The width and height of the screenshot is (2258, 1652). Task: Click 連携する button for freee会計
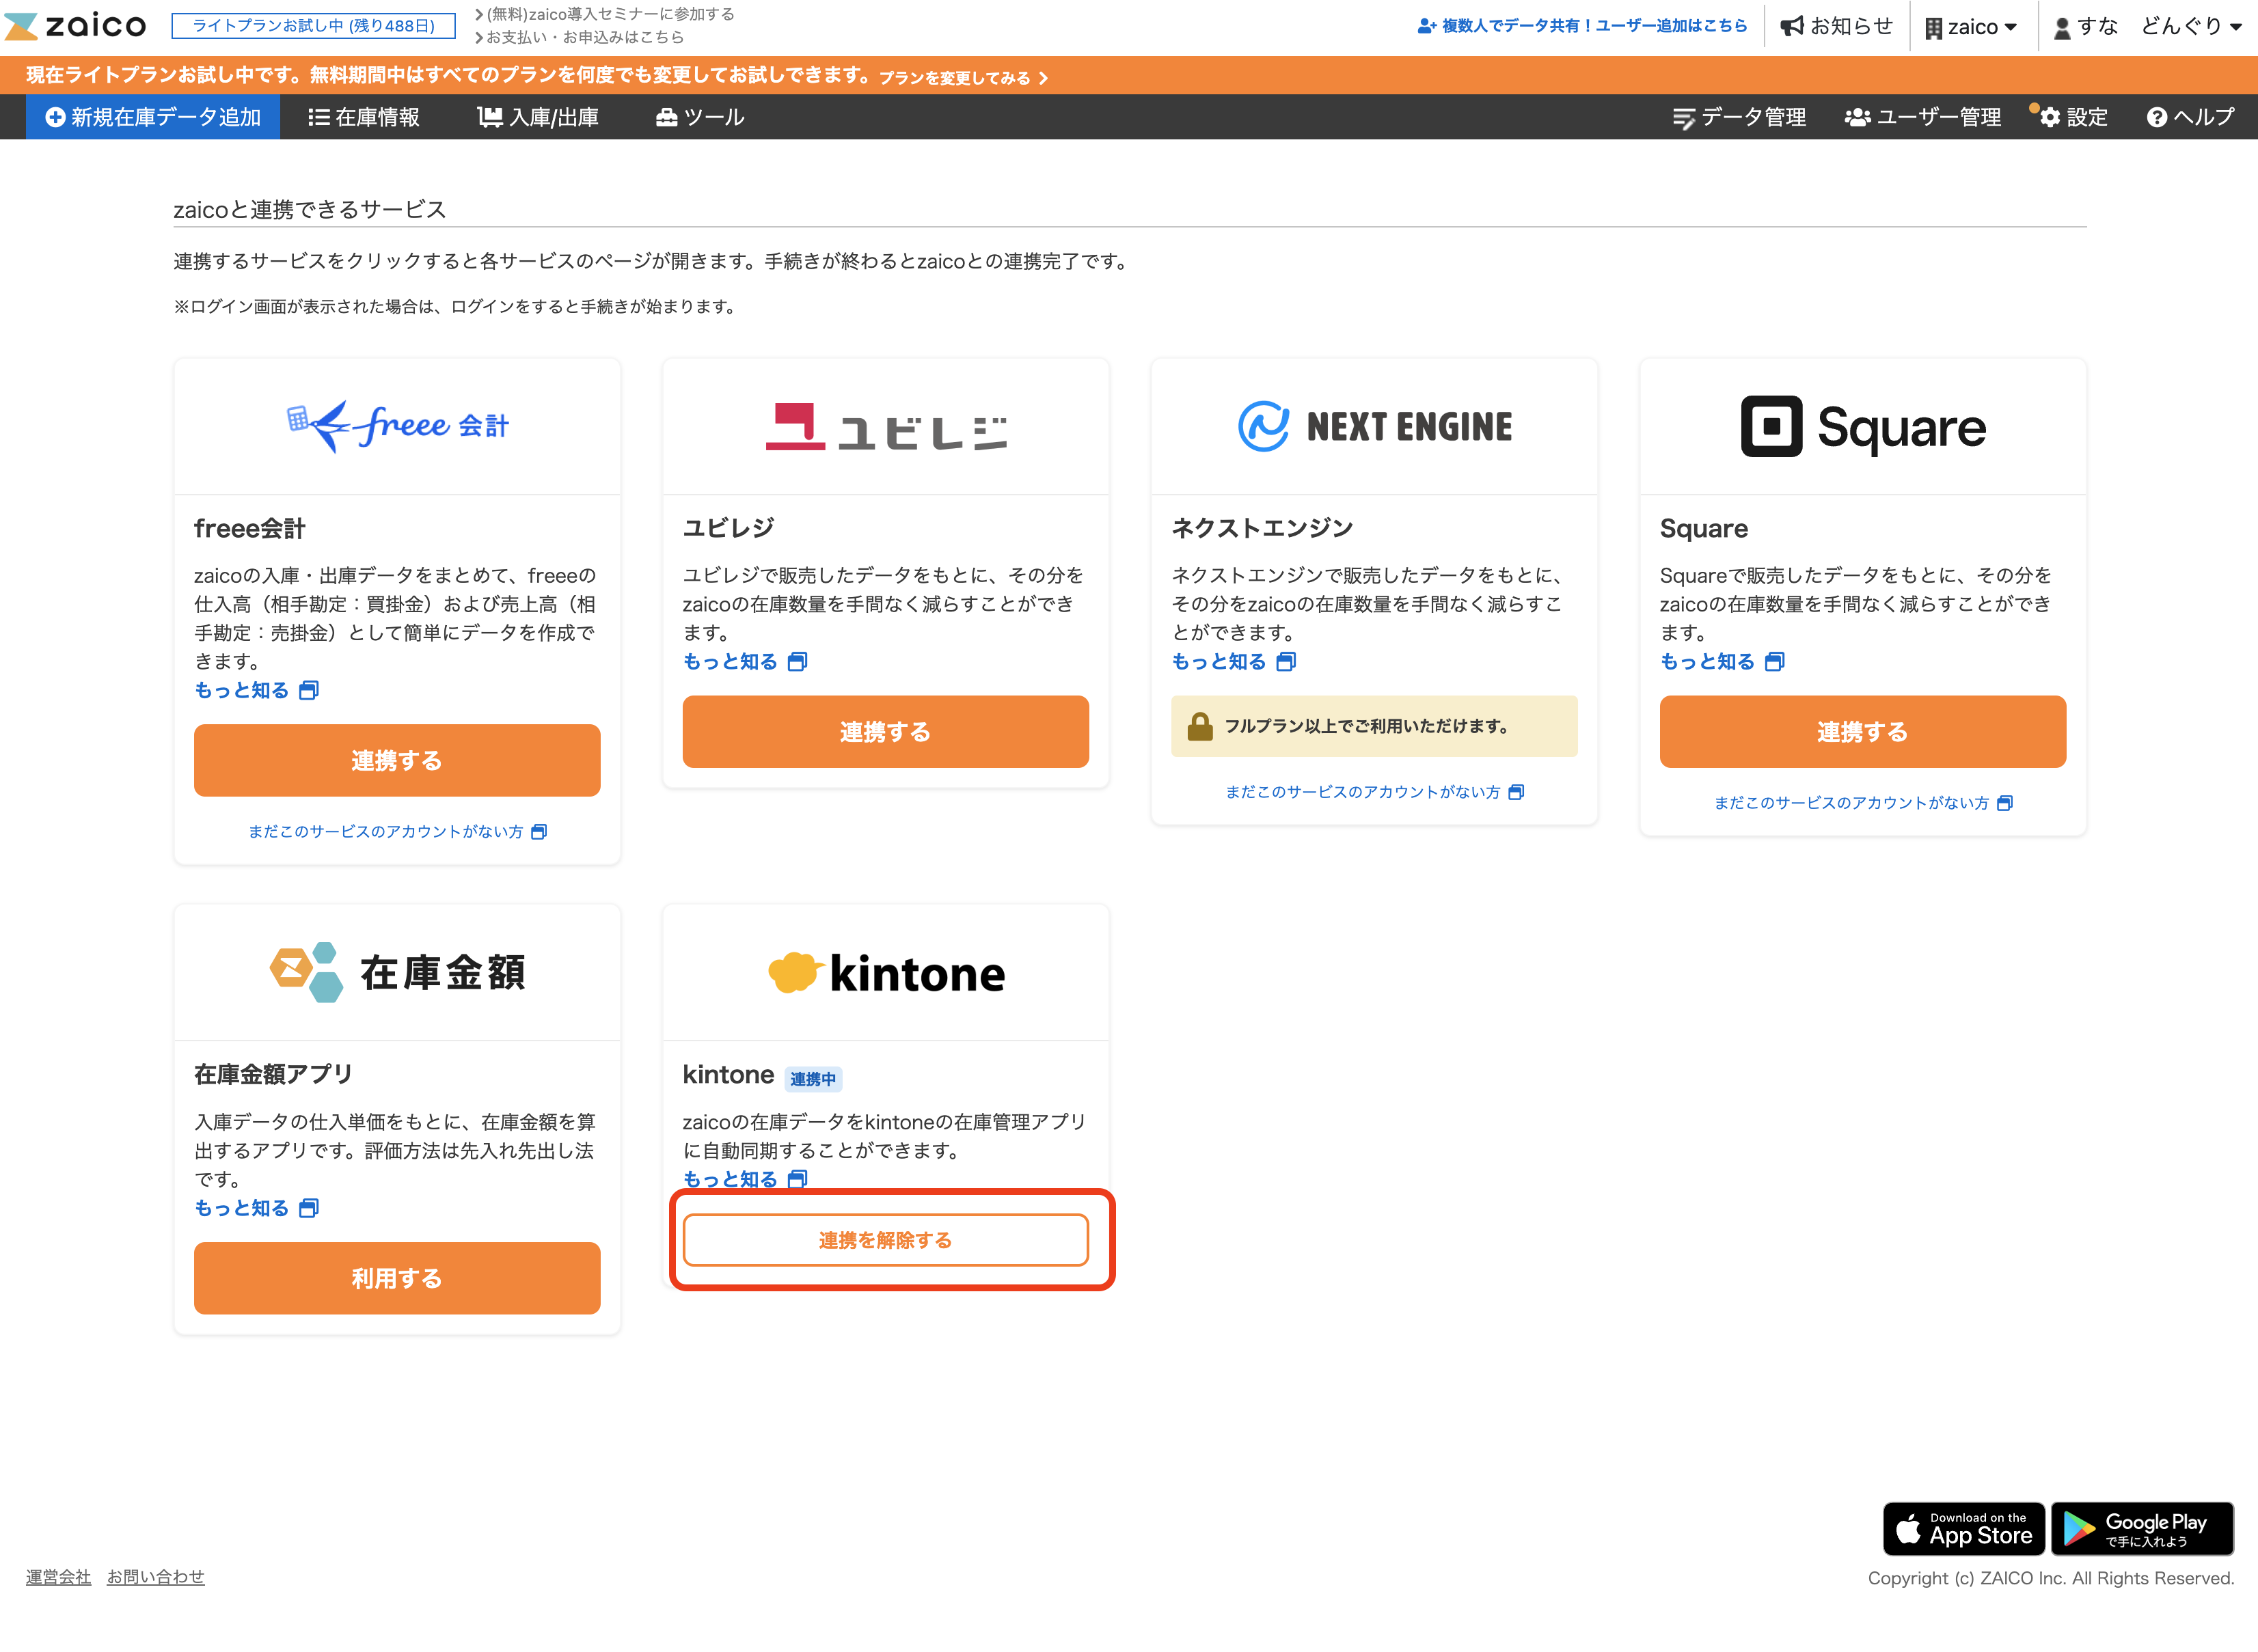397,760
